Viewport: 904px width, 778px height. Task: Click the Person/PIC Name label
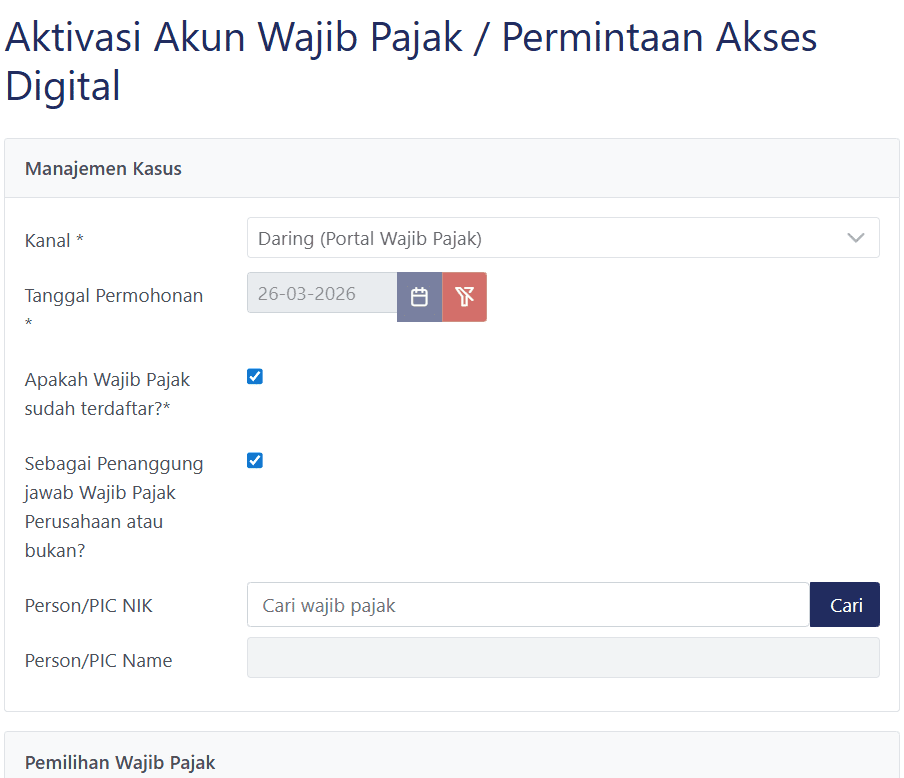pyautogui.click(x=98, y=661)
